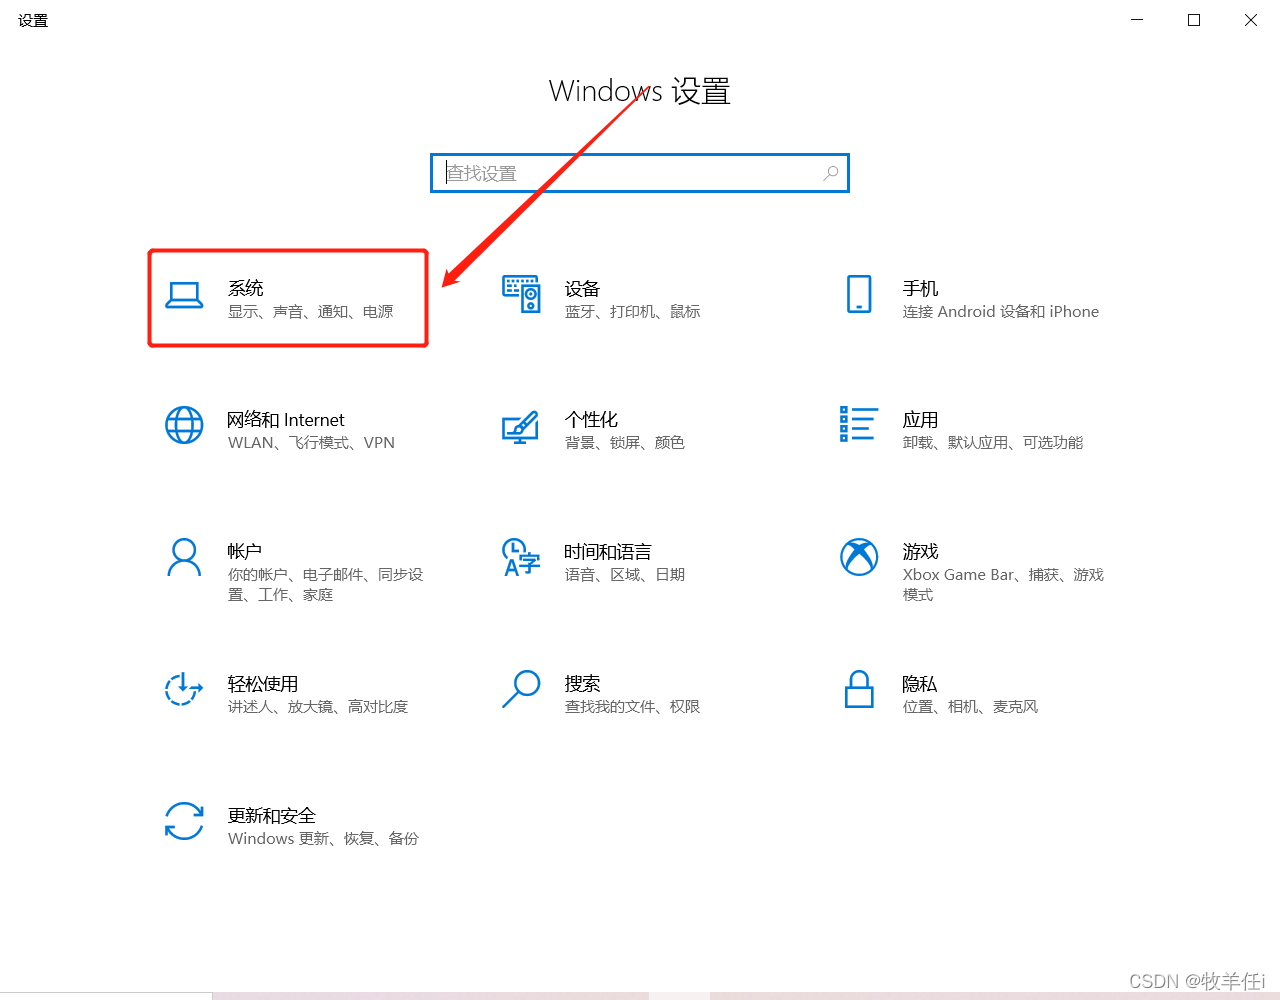
Task: Minimize the 设置 window
Action: tap(1137, 20)
